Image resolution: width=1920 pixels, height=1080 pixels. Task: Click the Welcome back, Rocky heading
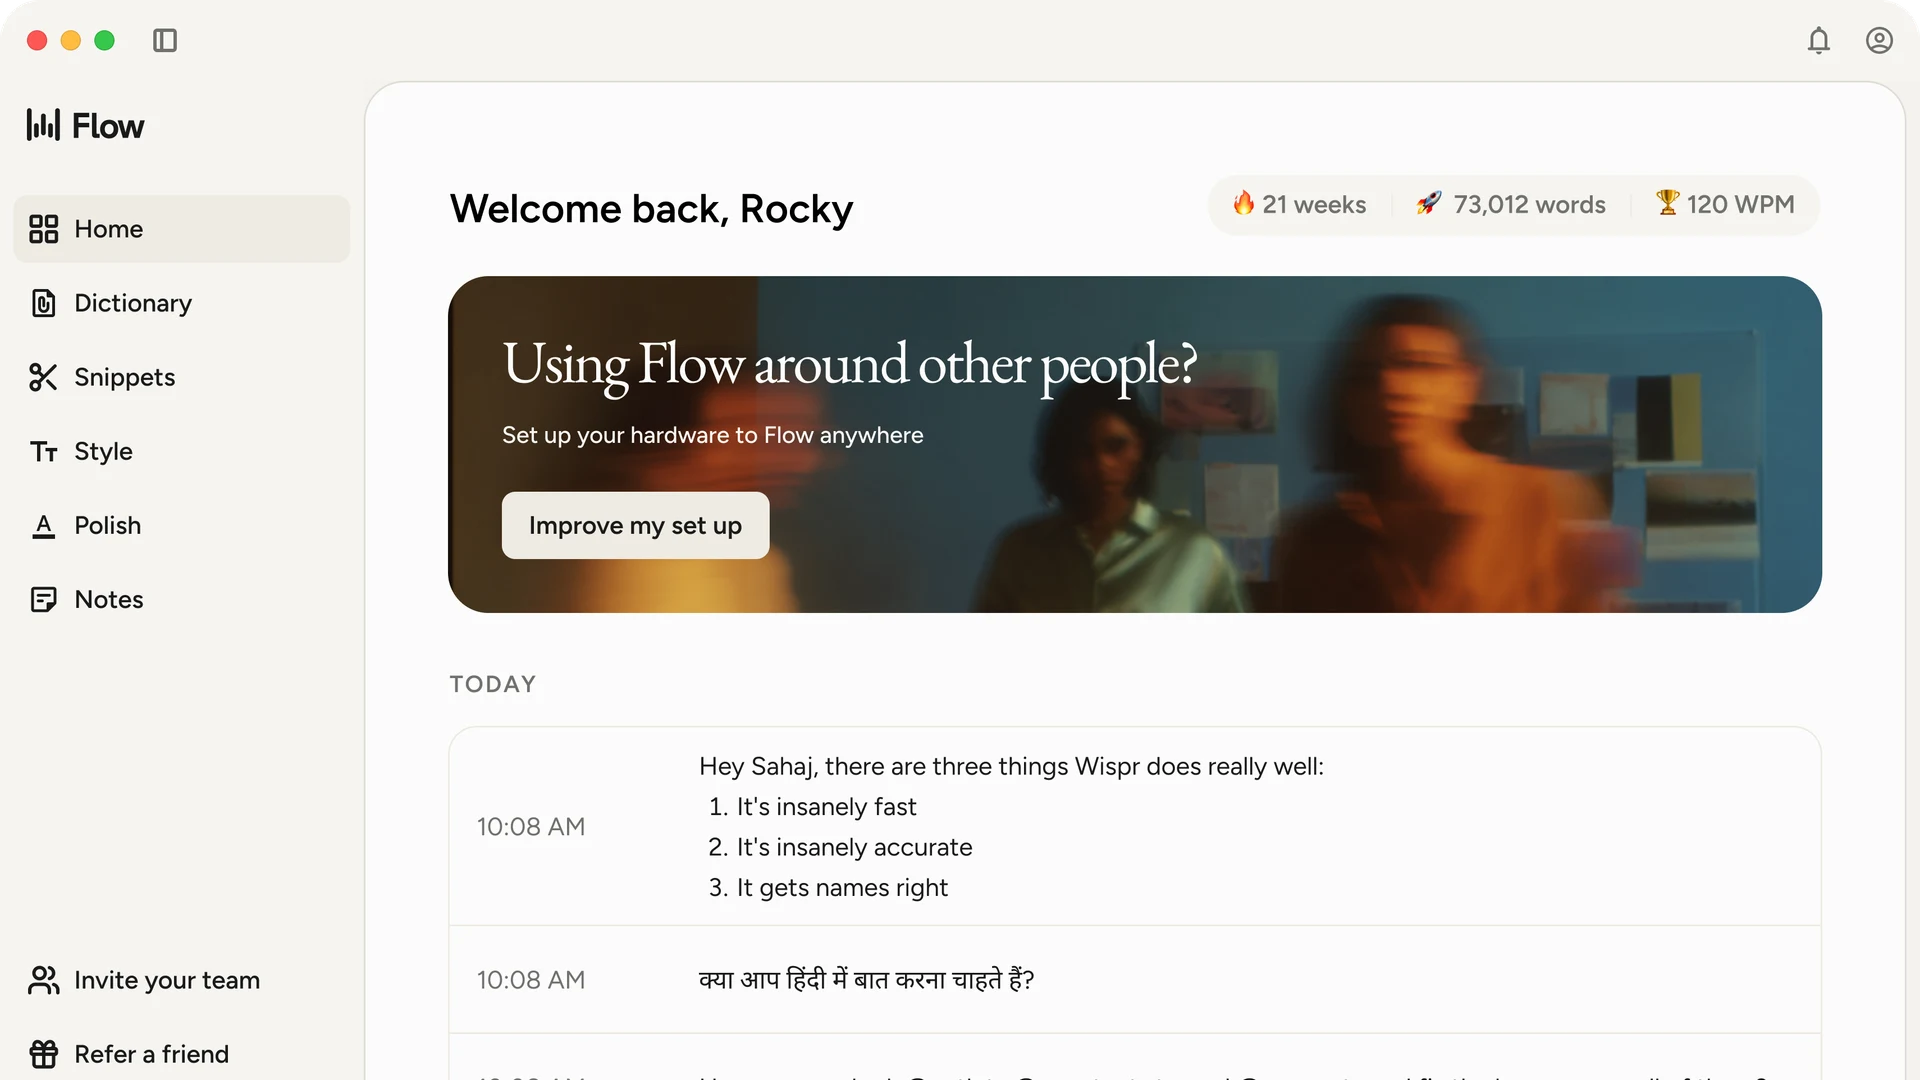click(x=651, y=209)
